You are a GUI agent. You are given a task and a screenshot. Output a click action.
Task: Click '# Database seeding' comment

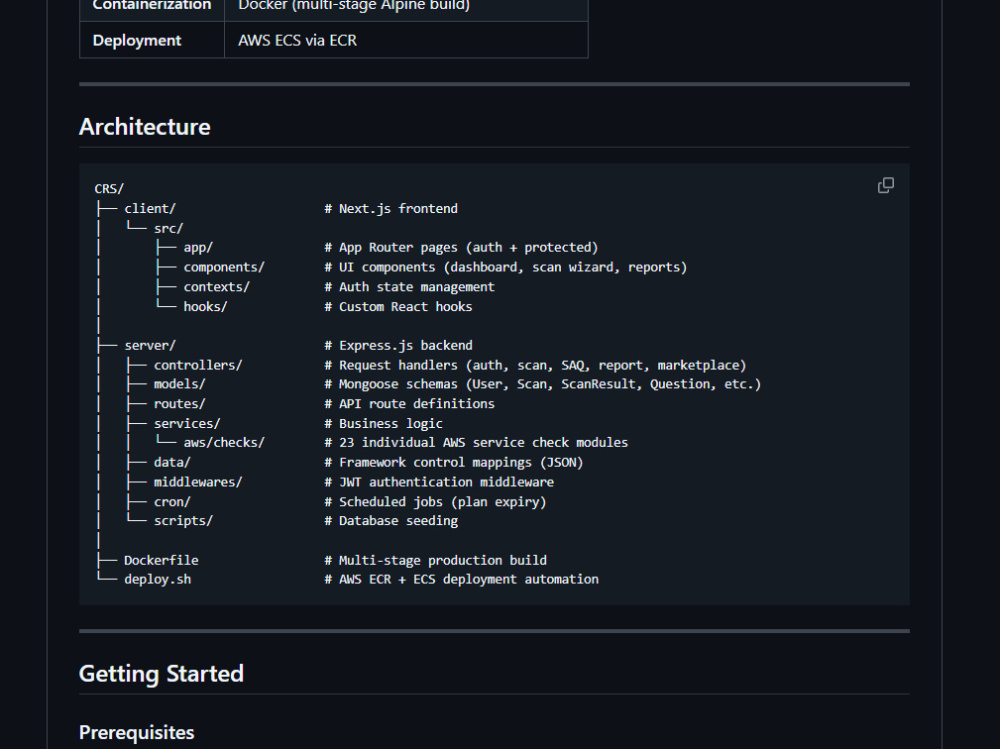click(391, 521)
